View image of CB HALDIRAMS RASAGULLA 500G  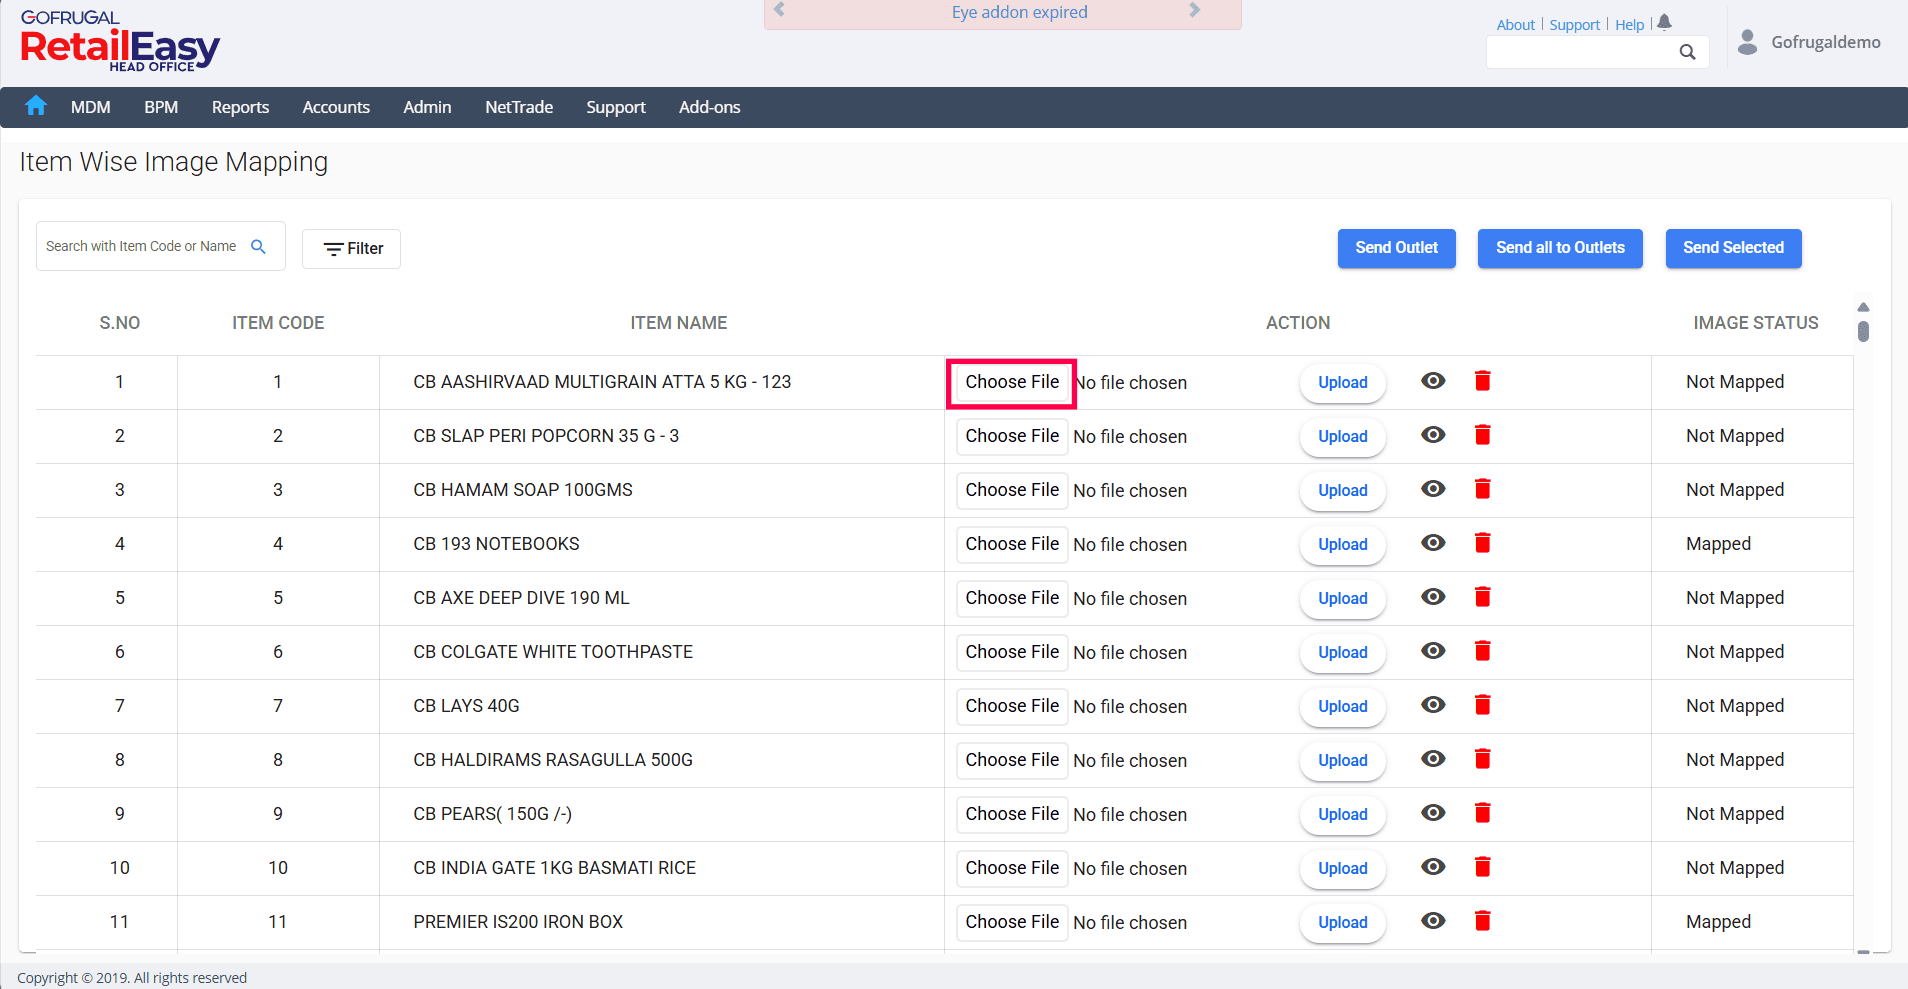coord(1433,759)
